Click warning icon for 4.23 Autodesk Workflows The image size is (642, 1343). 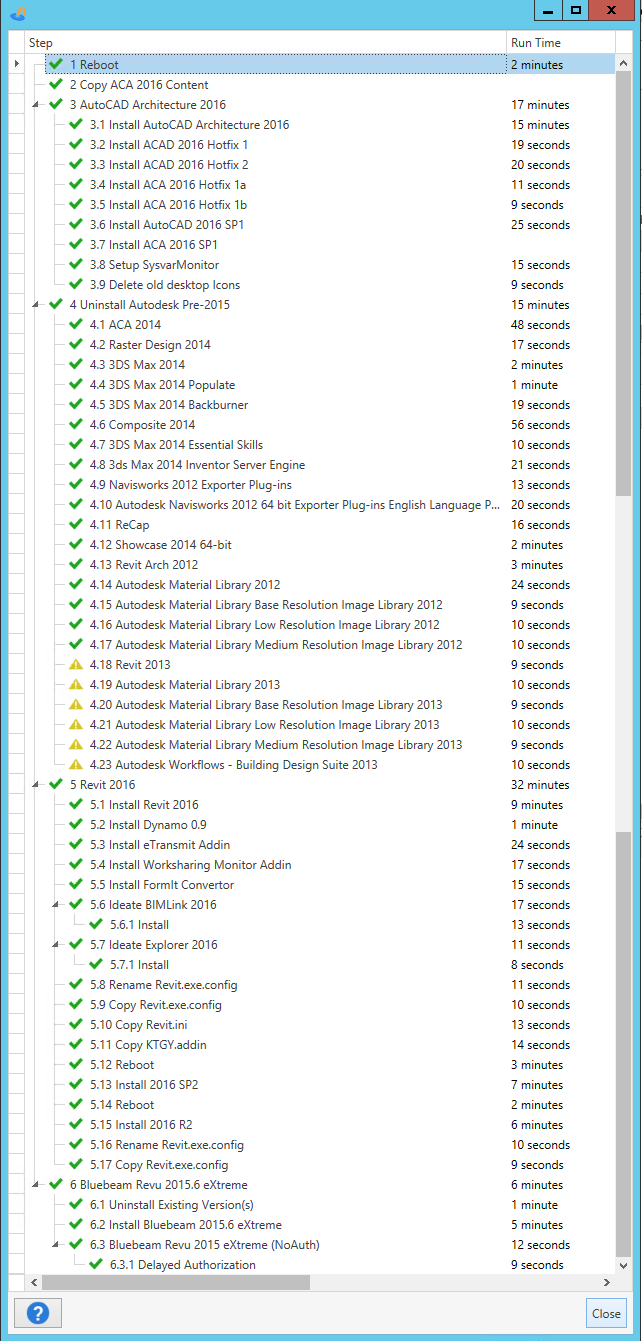(76, 765)
